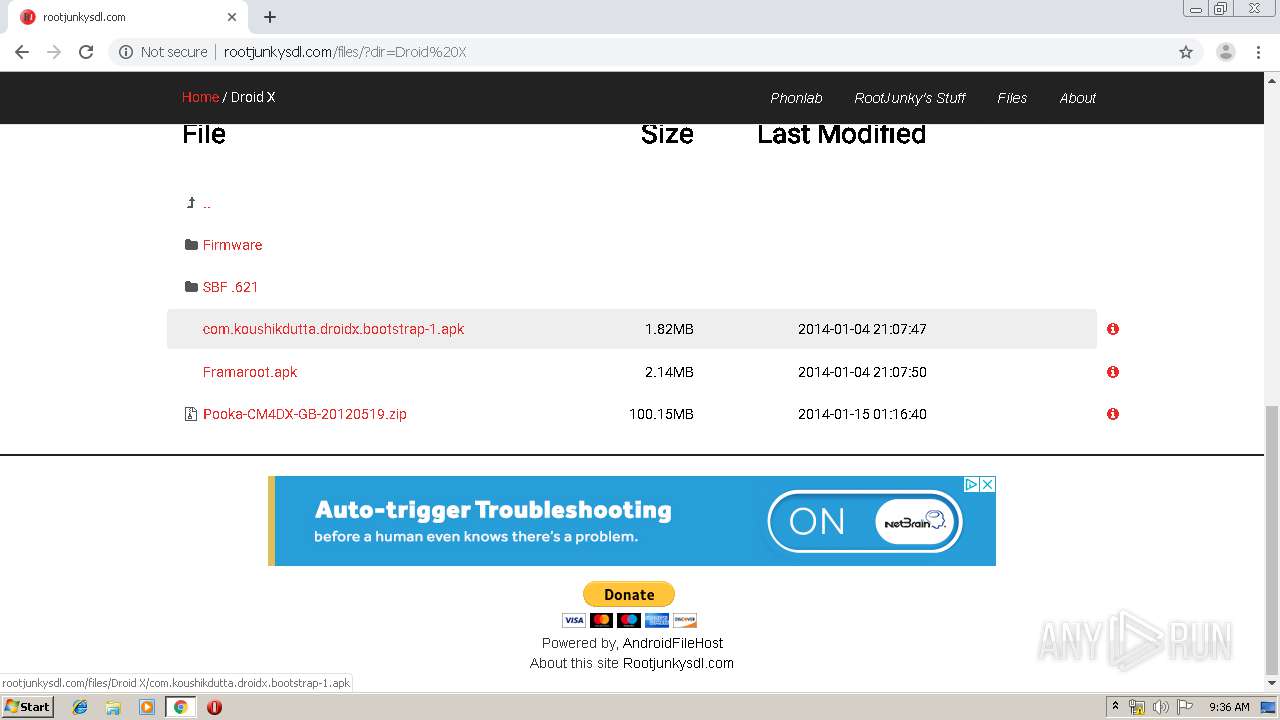The image size is (1280, 720).
Task: Click the network tray icon
Action: [1137, 707]
